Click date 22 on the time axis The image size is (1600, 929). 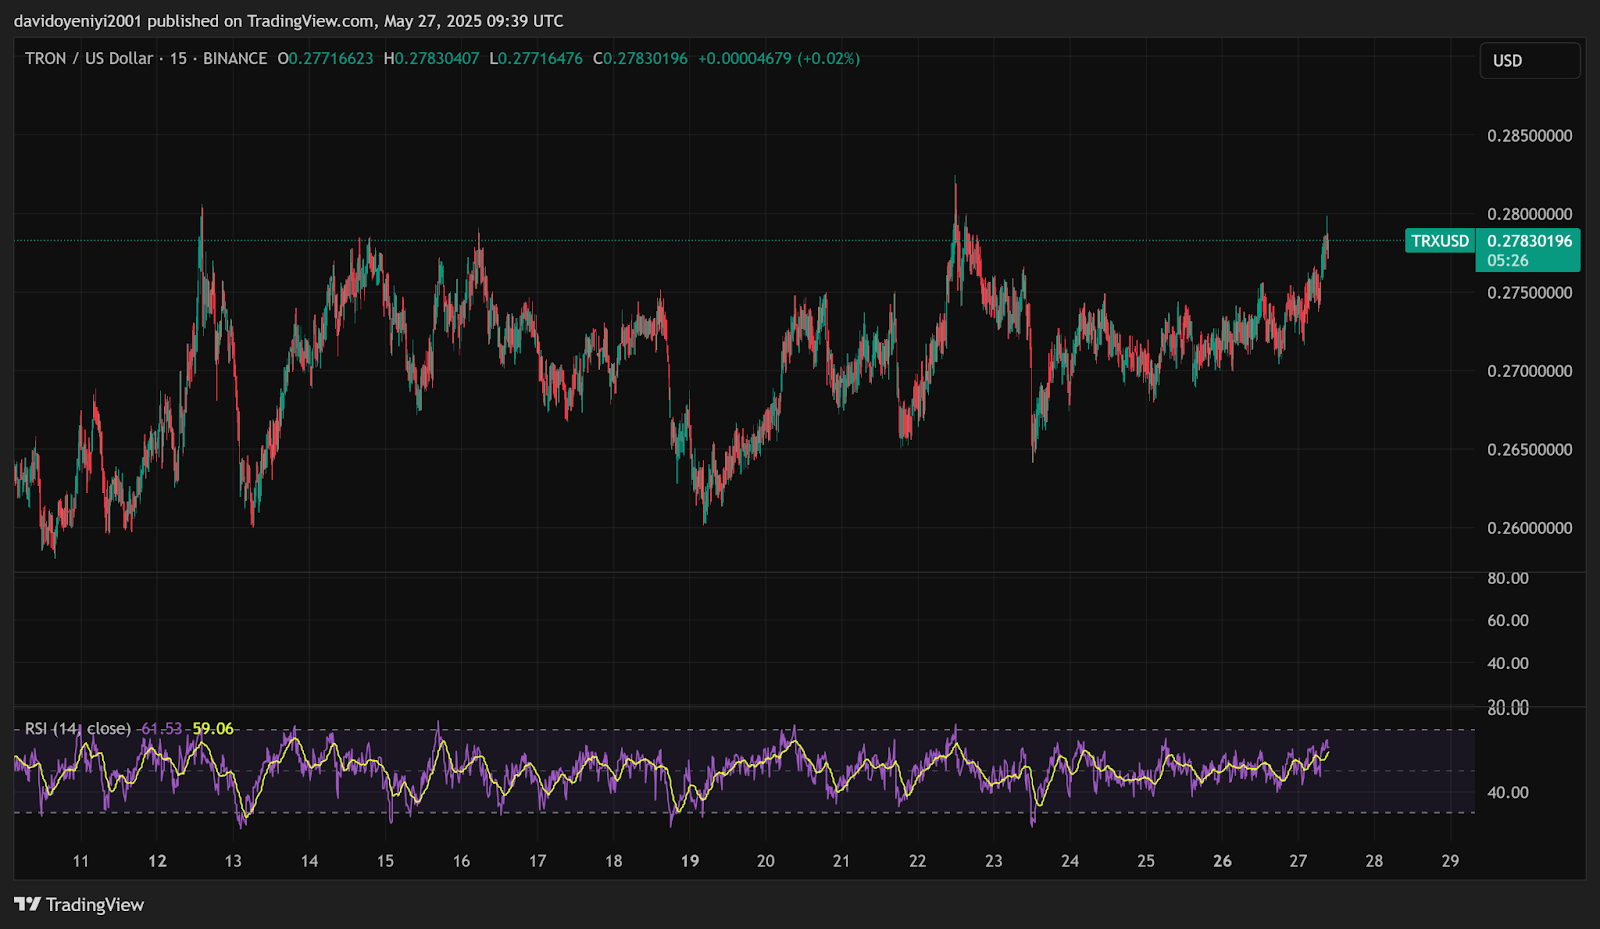click(x=918, y=861)
